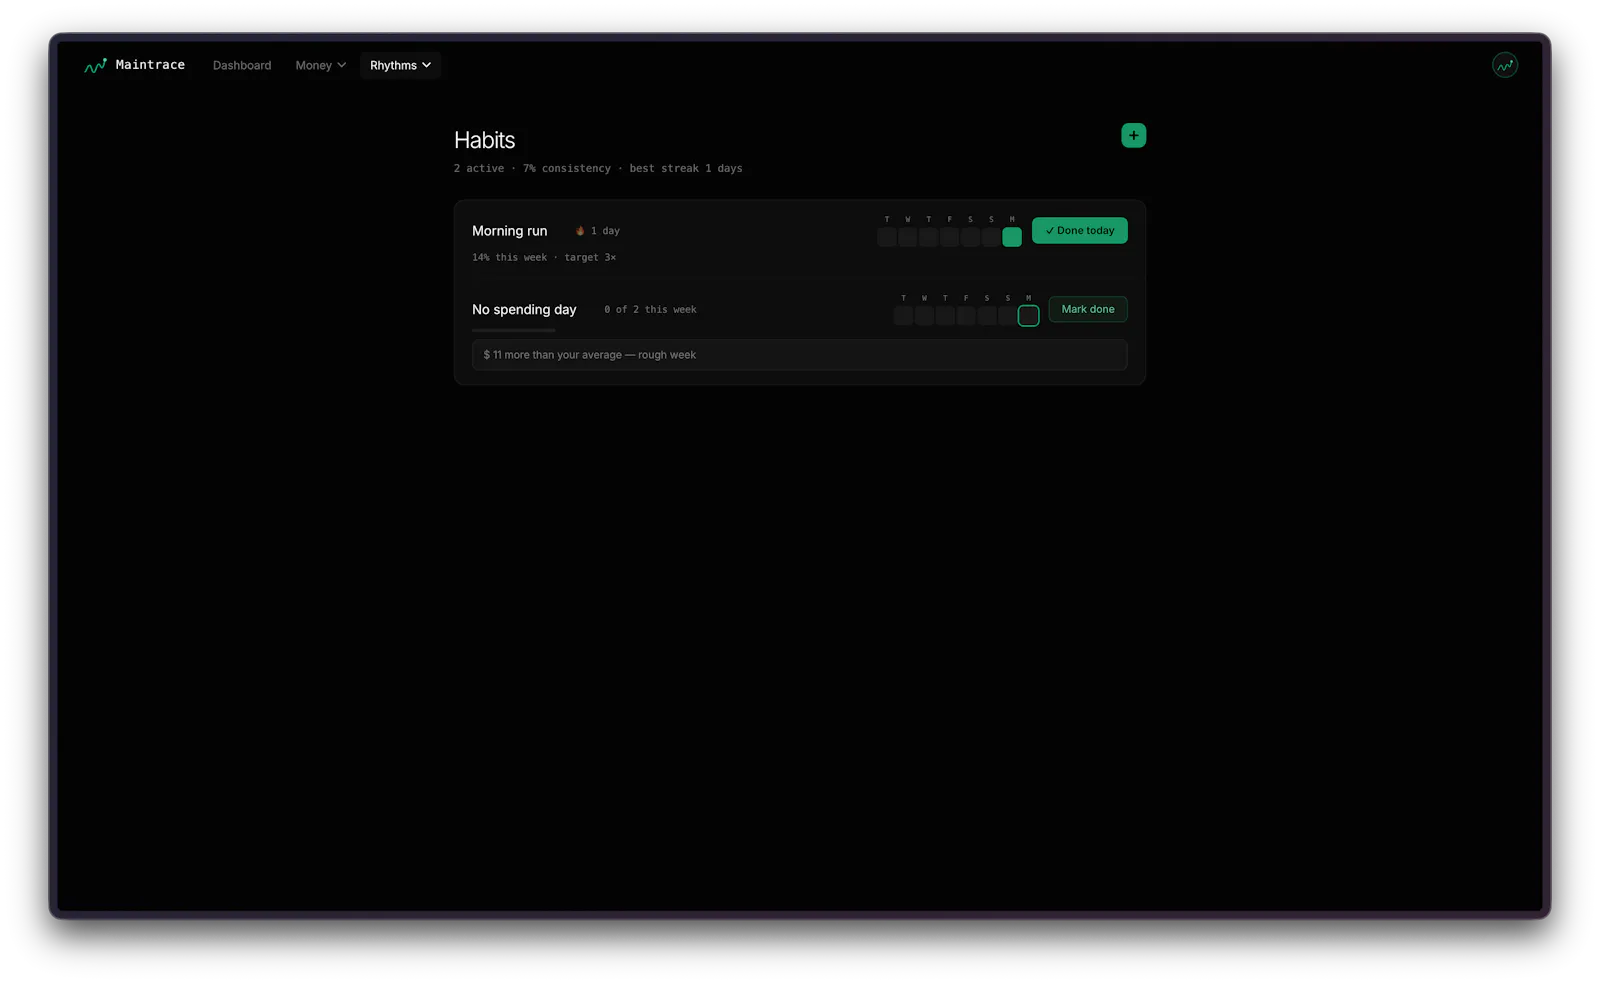Expand the Money dropdown menu
This screenshot has width=1600, height=984.
point(320,65)
